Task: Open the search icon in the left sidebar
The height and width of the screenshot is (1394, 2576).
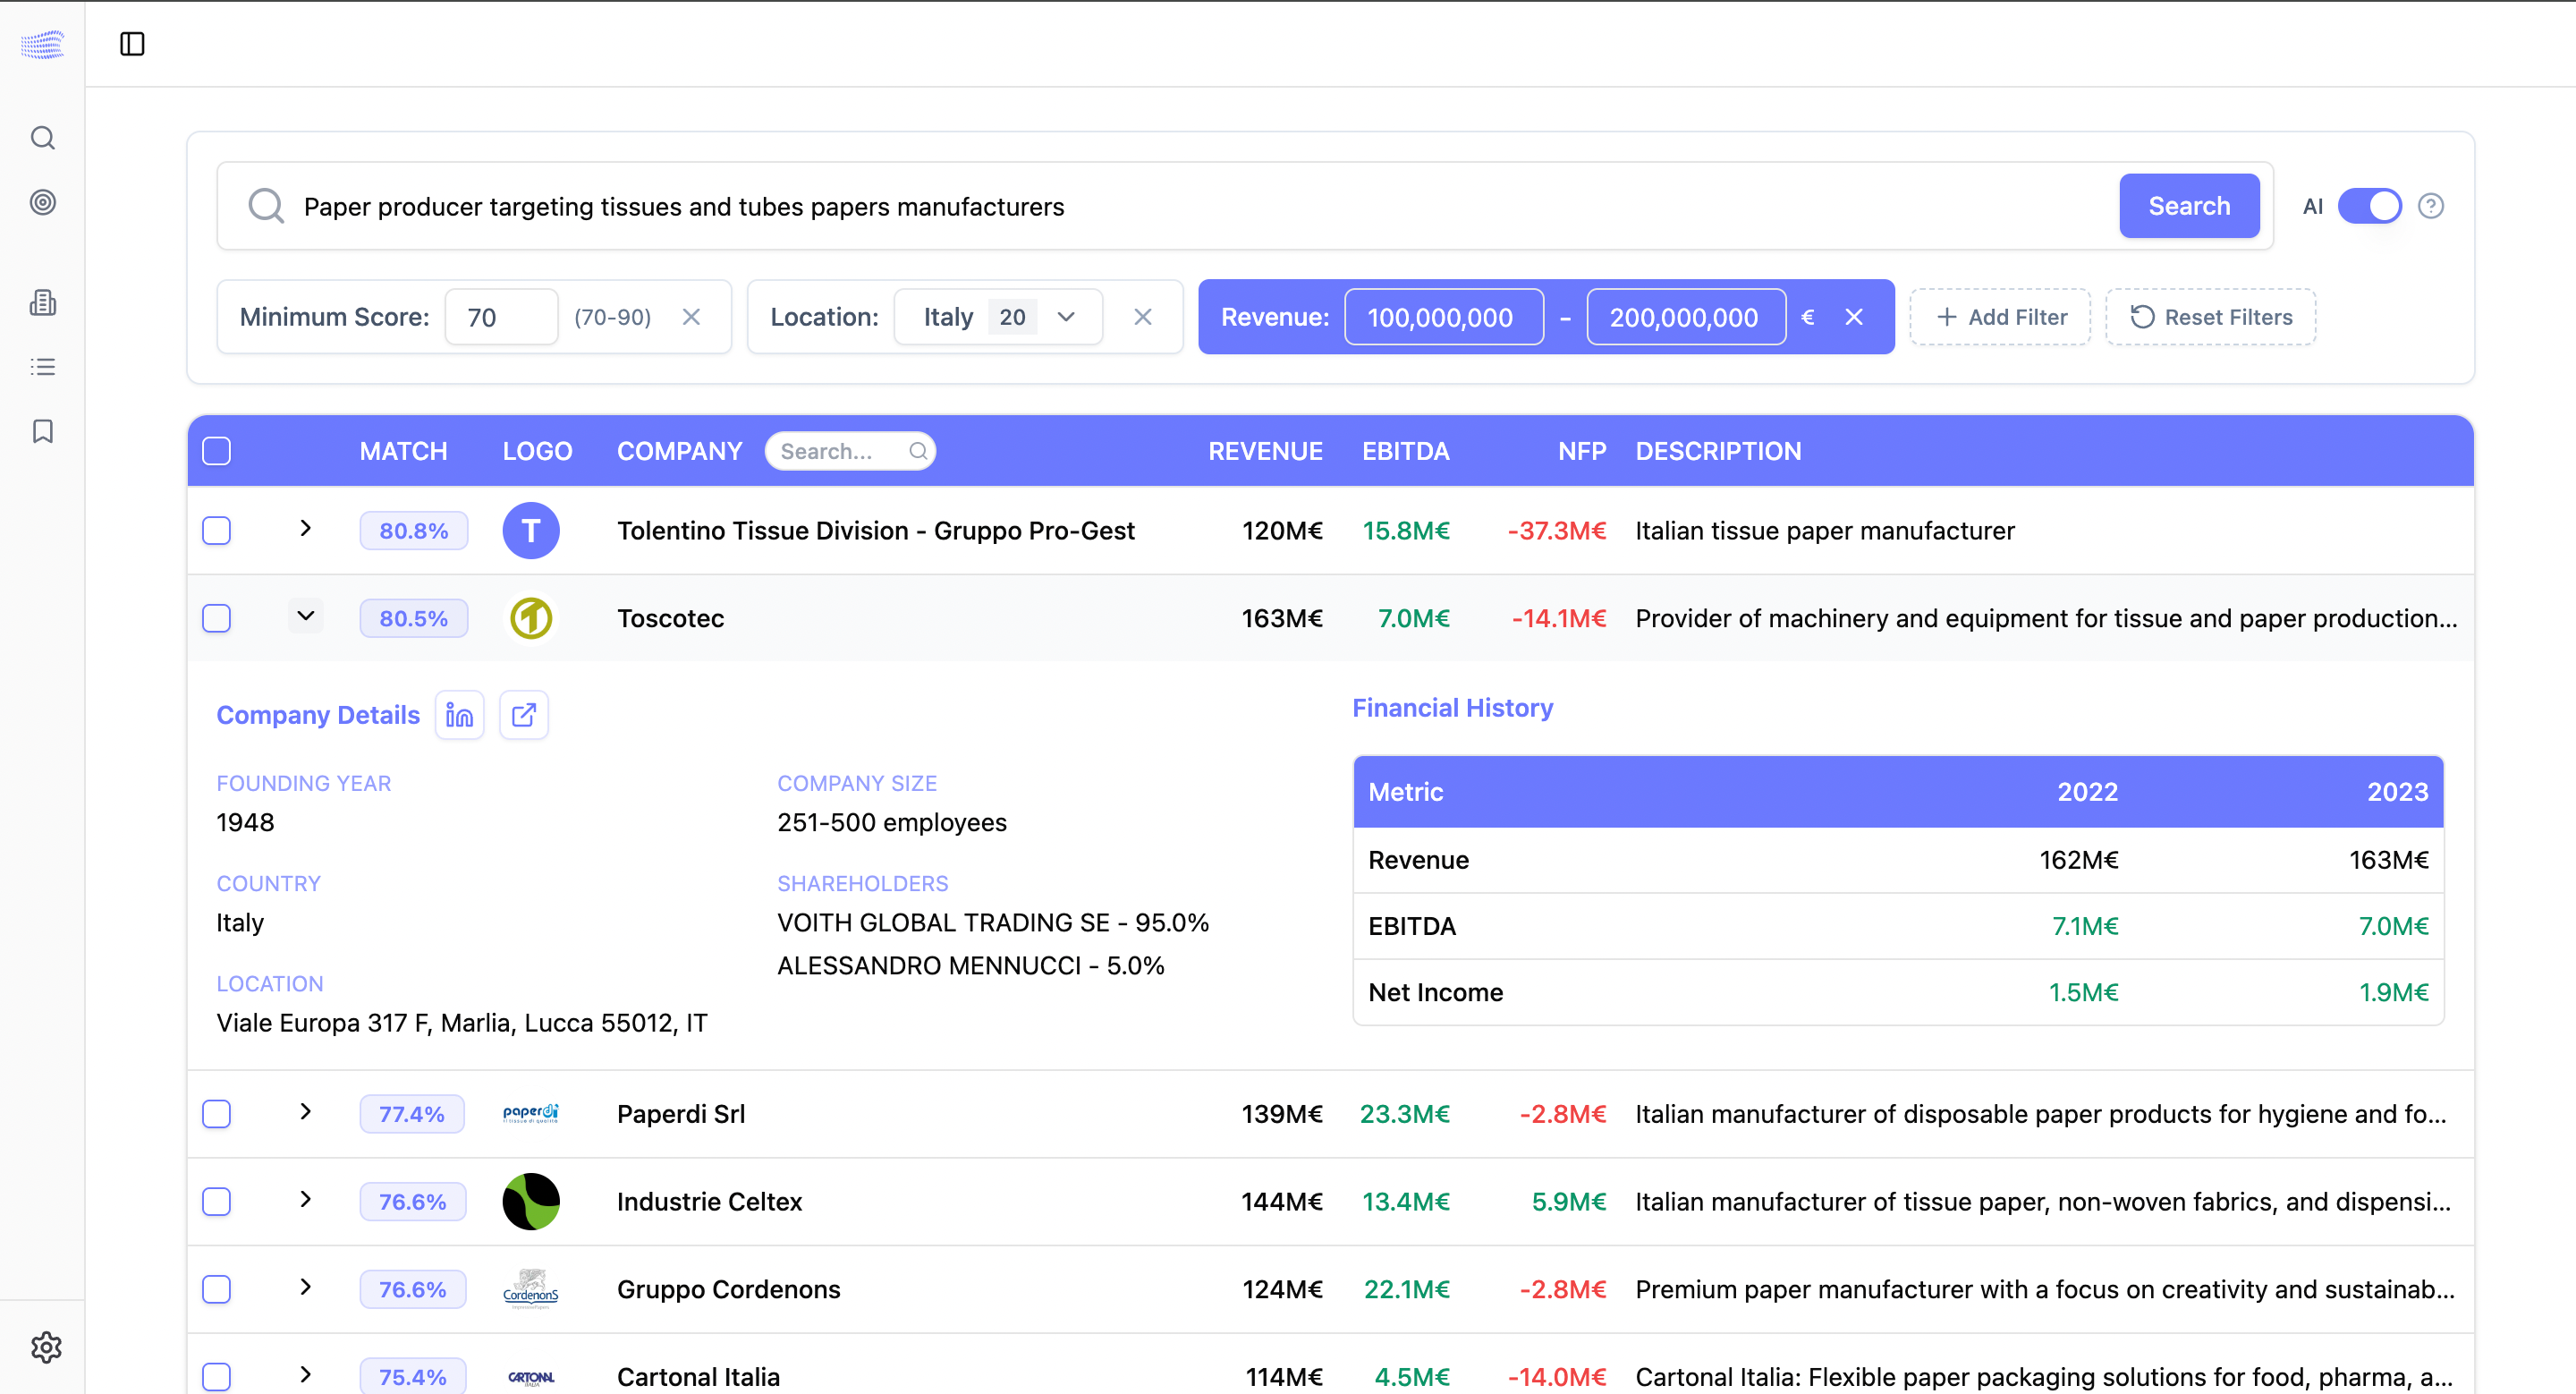Action: (43, 138)
